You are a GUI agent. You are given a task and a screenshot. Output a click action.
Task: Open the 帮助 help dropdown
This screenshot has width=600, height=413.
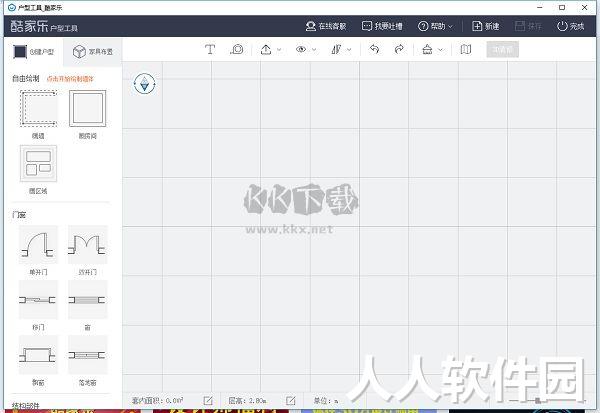click(435, 26)
